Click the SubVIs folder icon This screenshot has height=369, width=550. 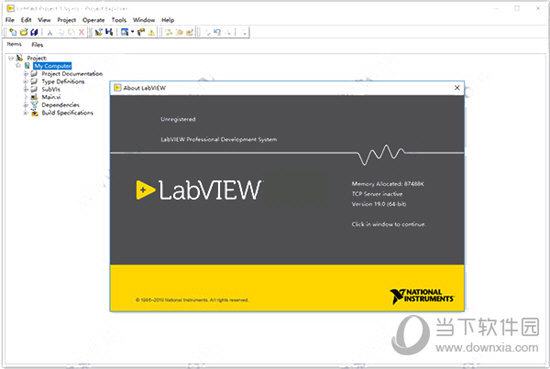click(34, 89)
